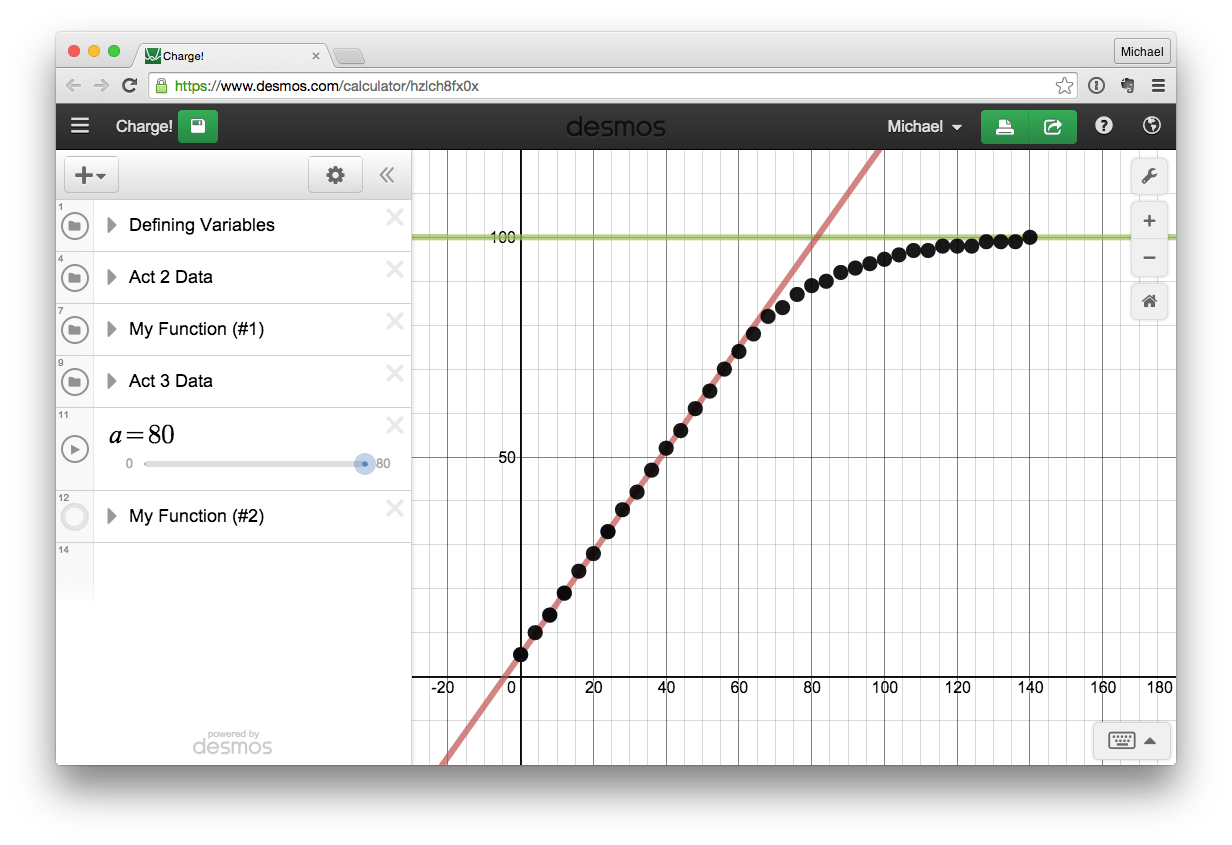Toggle Act 2 Data folder visibility
This screenshot has width=1232, height=845.
pyautogui.click(x=74, y=278)
